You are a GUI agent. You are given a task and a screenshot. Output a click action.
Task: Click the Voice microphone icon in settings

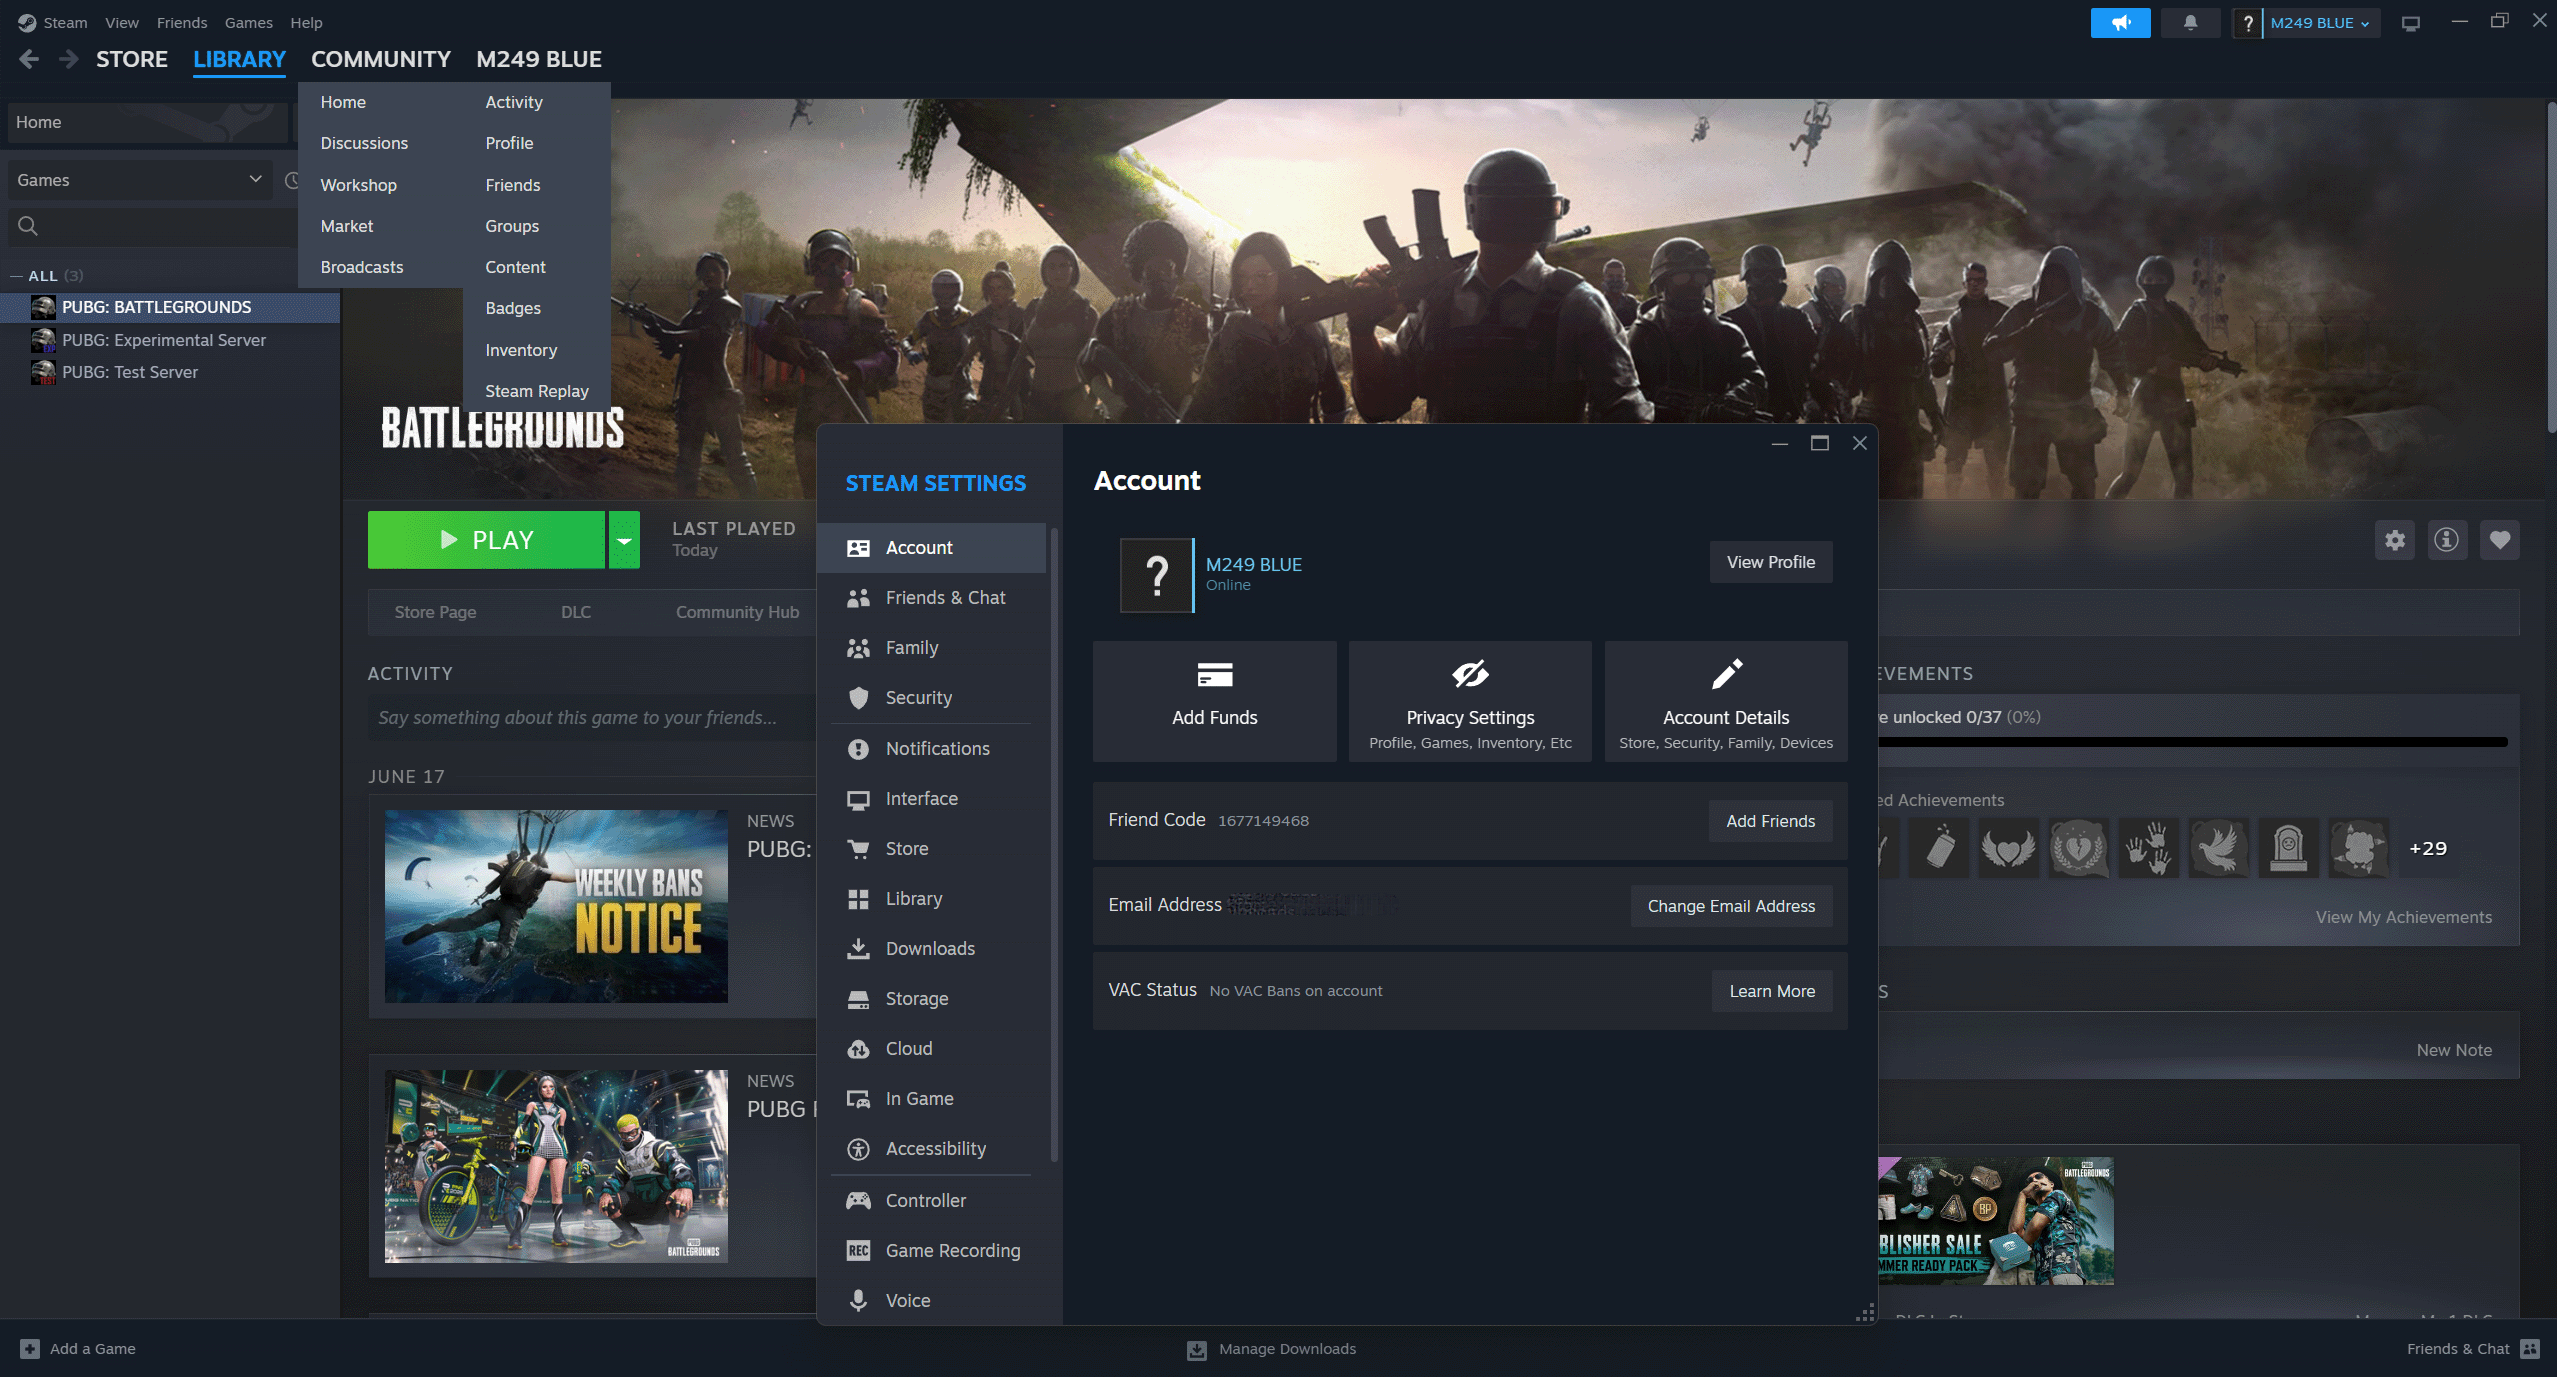tap(858, 1301)
